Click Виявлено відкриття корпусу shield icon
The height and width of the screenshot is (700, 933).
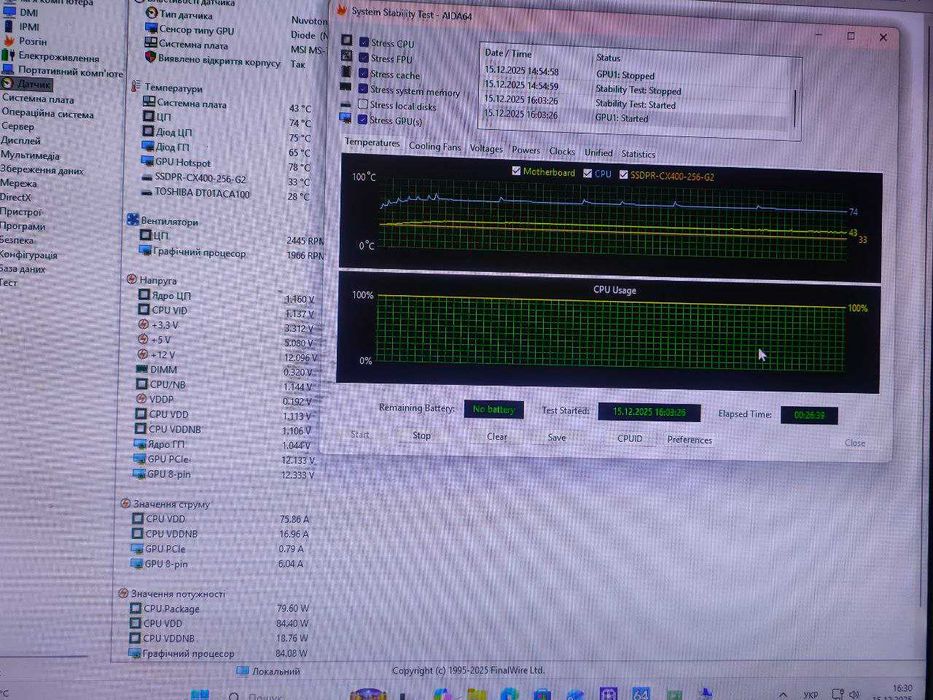(x=151, y=57)
